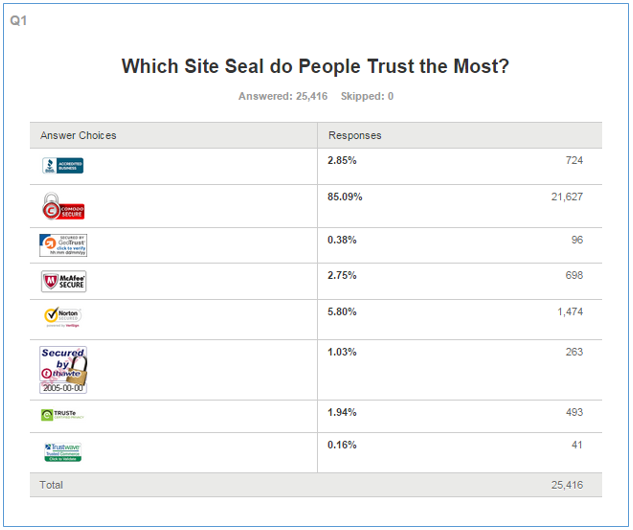
Task: Select the 85.09% response percentage
Action: pyautogui.click(x=345, y=197)
